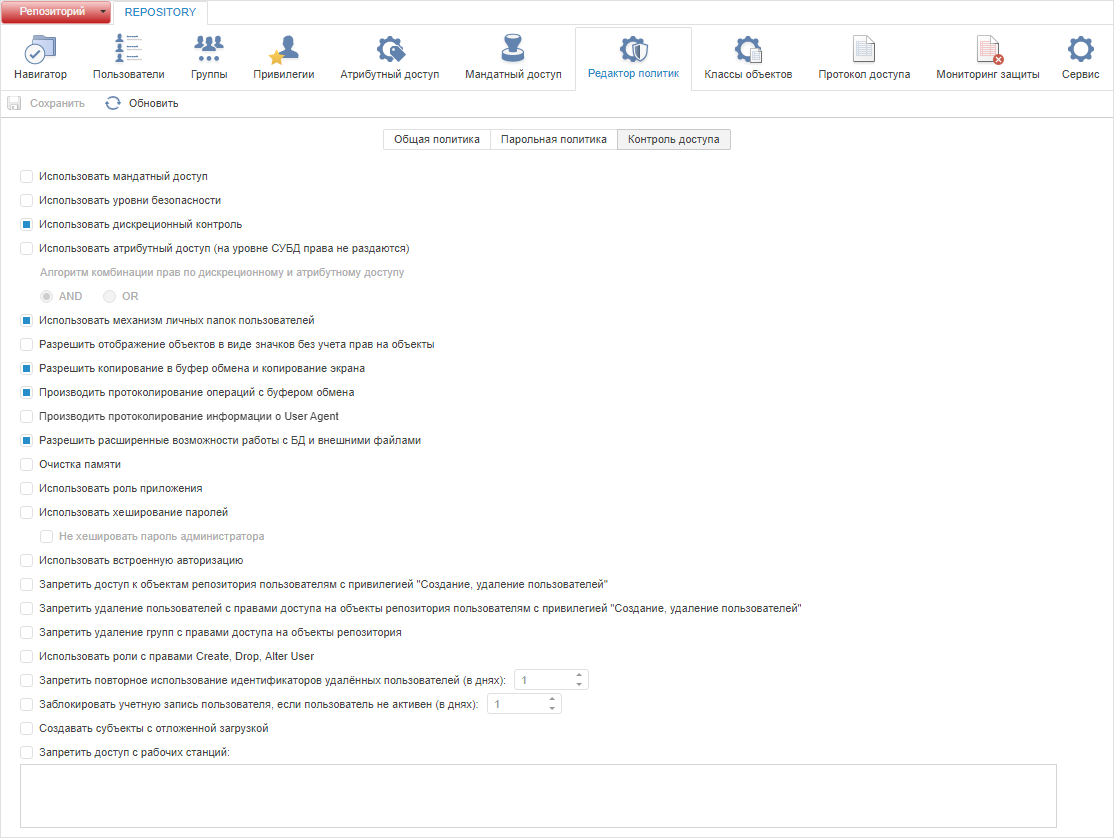
Task: Toggle копирование в буфер обмена checkbox
Action: (x=26, y=369)
